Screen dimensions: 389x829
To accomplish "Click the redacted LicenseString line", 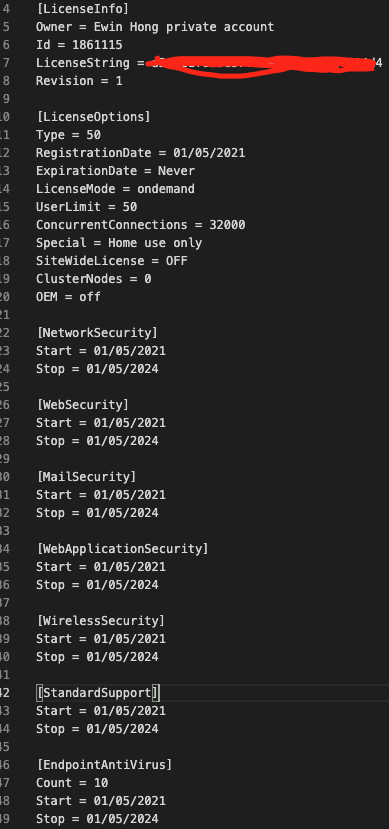I will click(x=209, y=63).
